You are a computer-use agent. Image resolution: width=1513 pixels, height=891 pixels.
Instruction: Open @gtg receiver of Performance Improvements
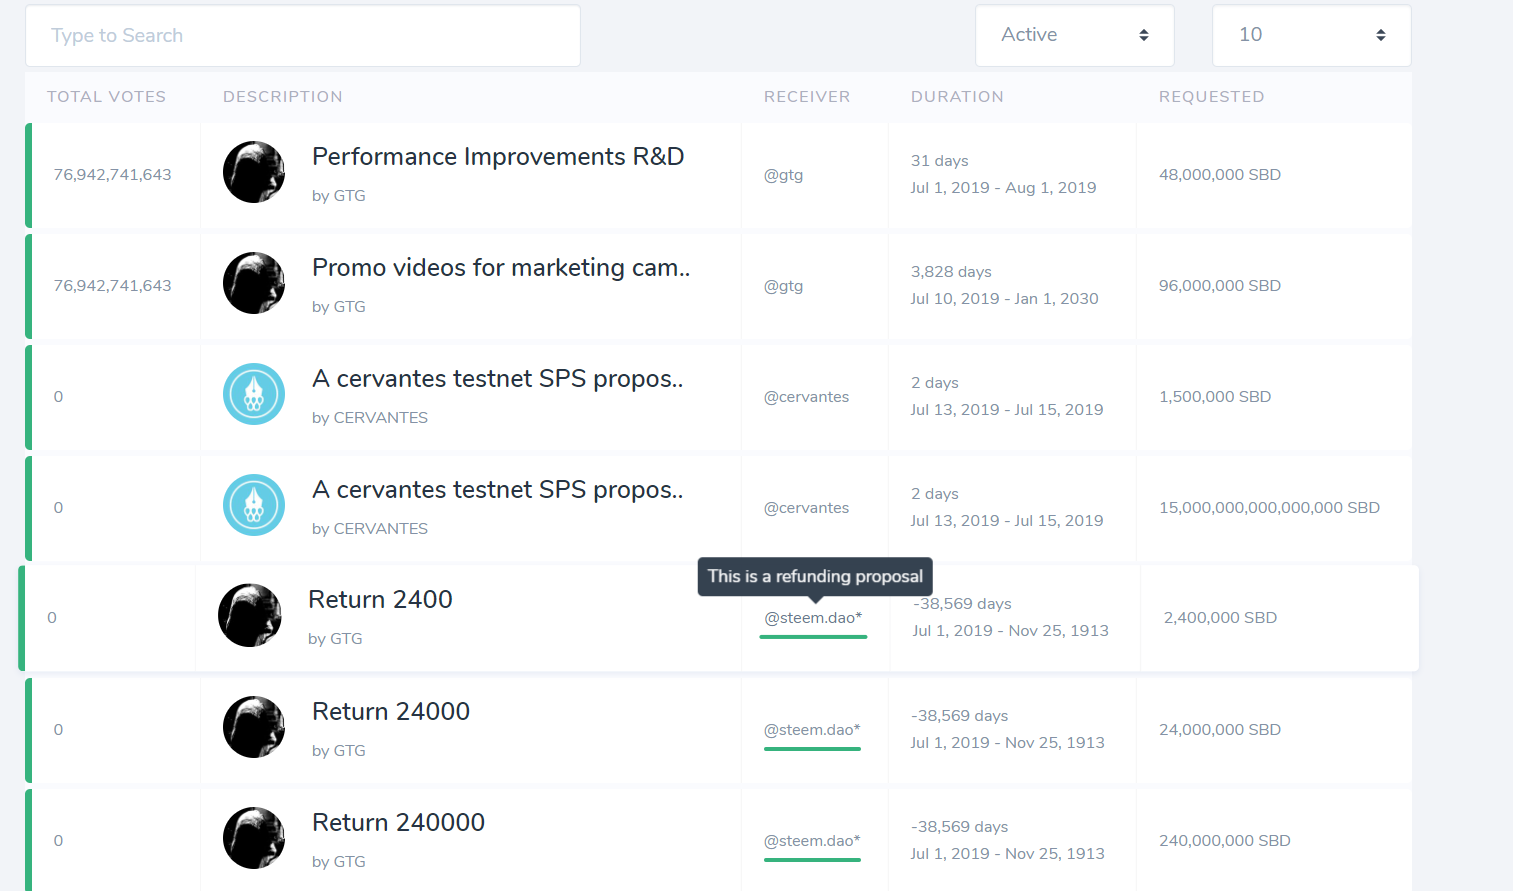click(784, 175)
